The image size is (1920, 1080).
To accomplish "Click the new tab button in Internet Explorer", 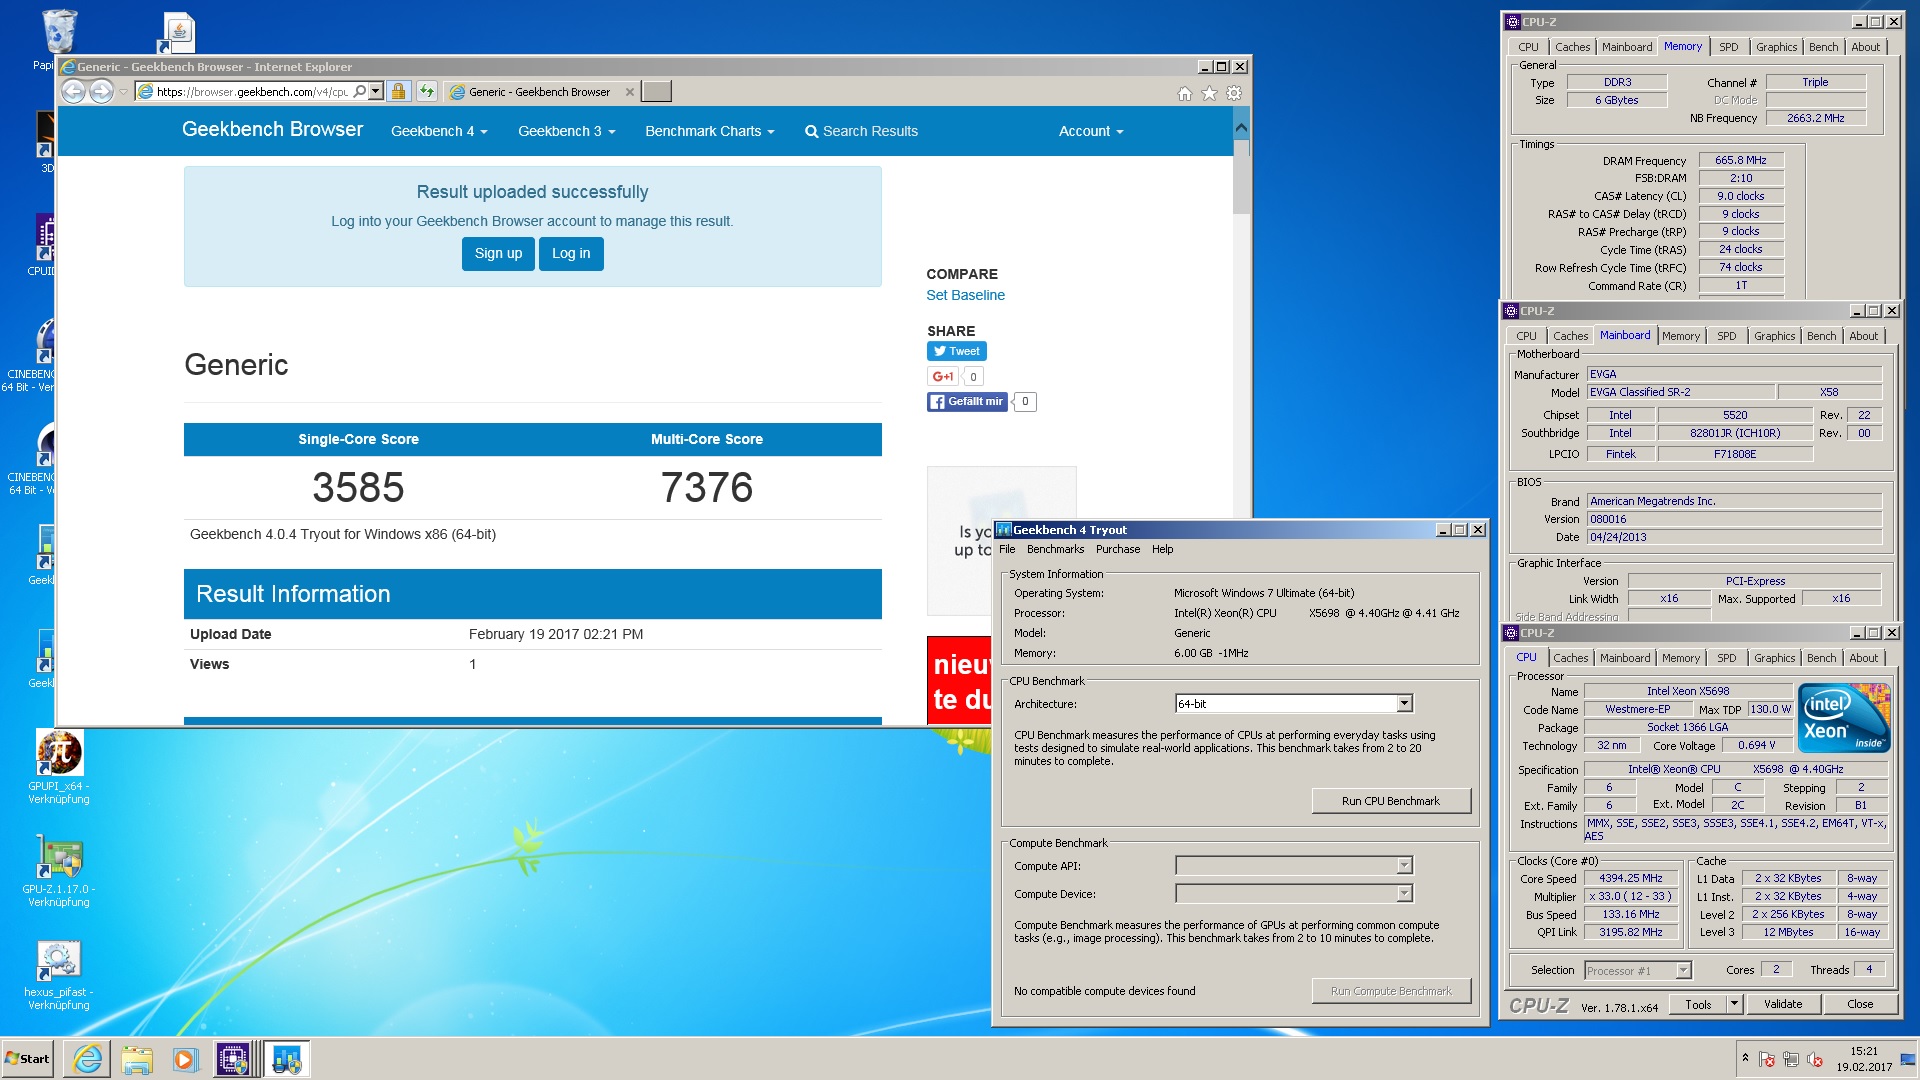I will (656, 92).
